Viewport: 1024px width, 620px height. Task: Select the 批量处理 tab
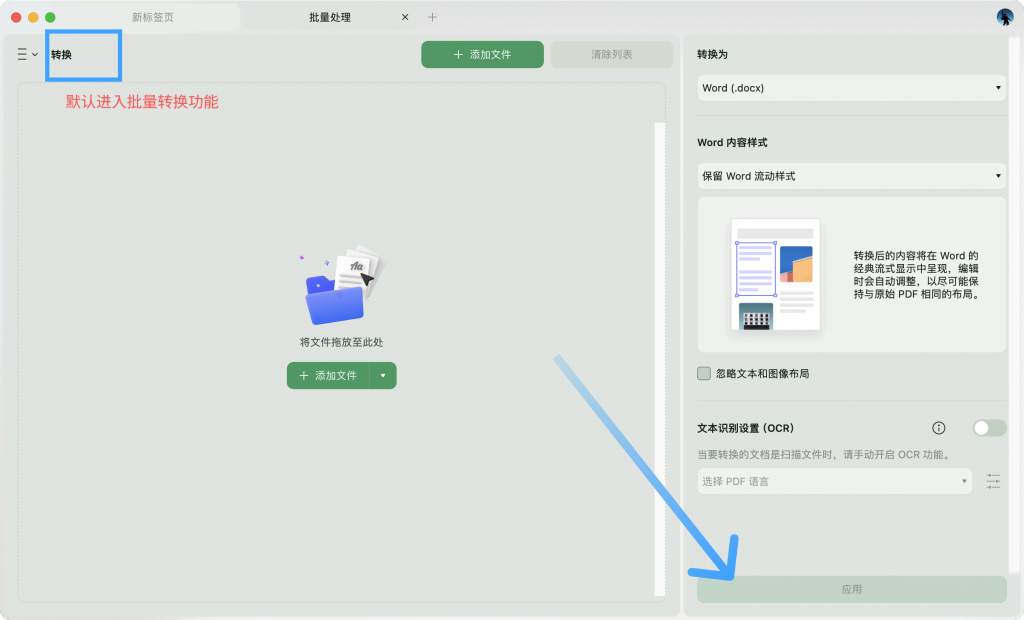pyautogui.click(x=330, y=18)
